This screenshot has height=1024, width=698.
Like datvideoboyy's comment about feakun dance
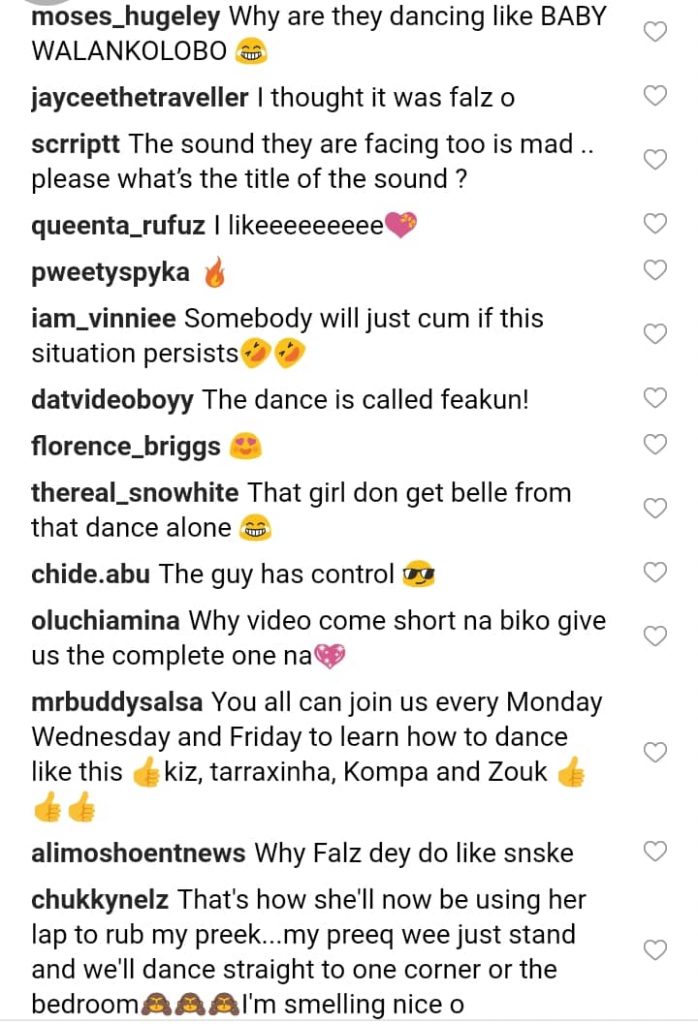pyautogui.click(x=654, y=398)
